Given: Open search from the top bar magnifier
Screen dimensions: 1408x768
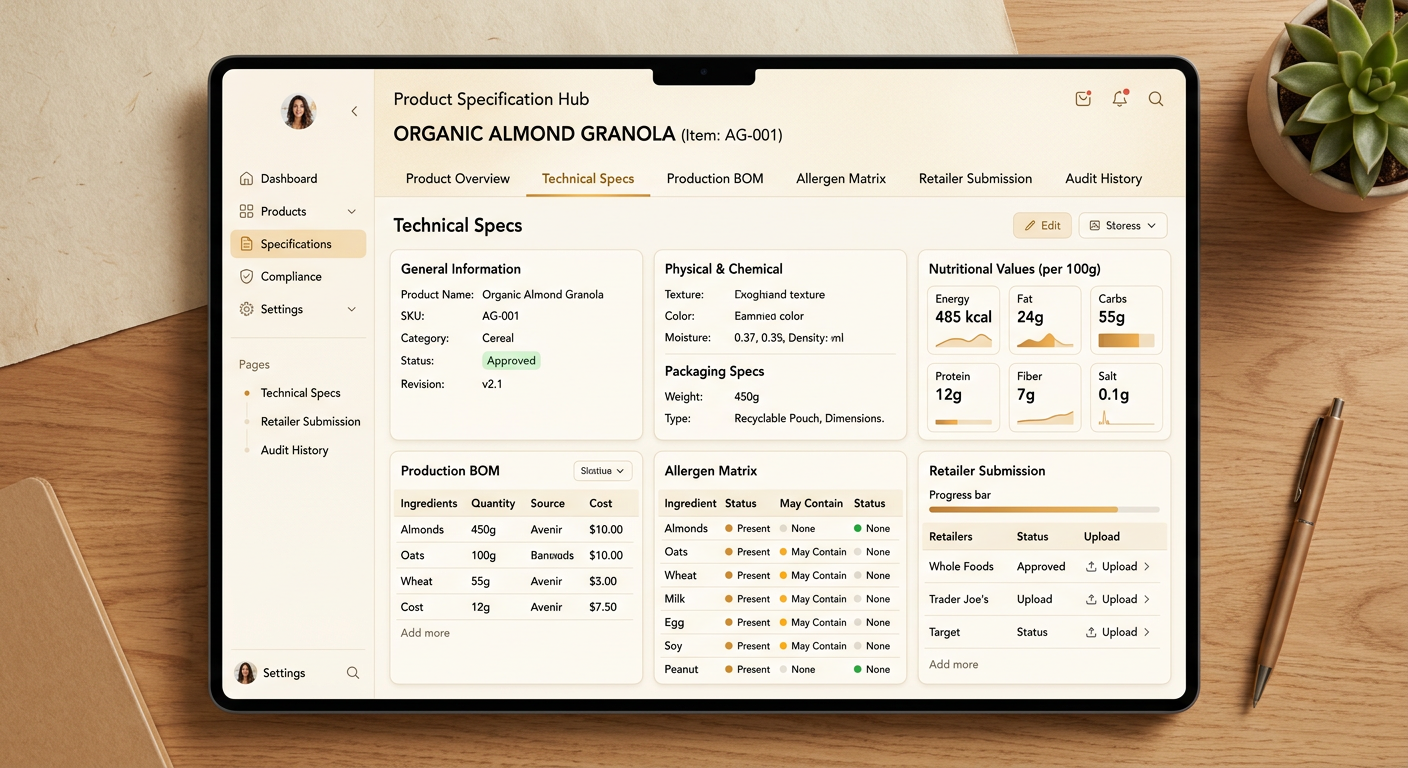Looking at the screenshot, I should 1156,99.
